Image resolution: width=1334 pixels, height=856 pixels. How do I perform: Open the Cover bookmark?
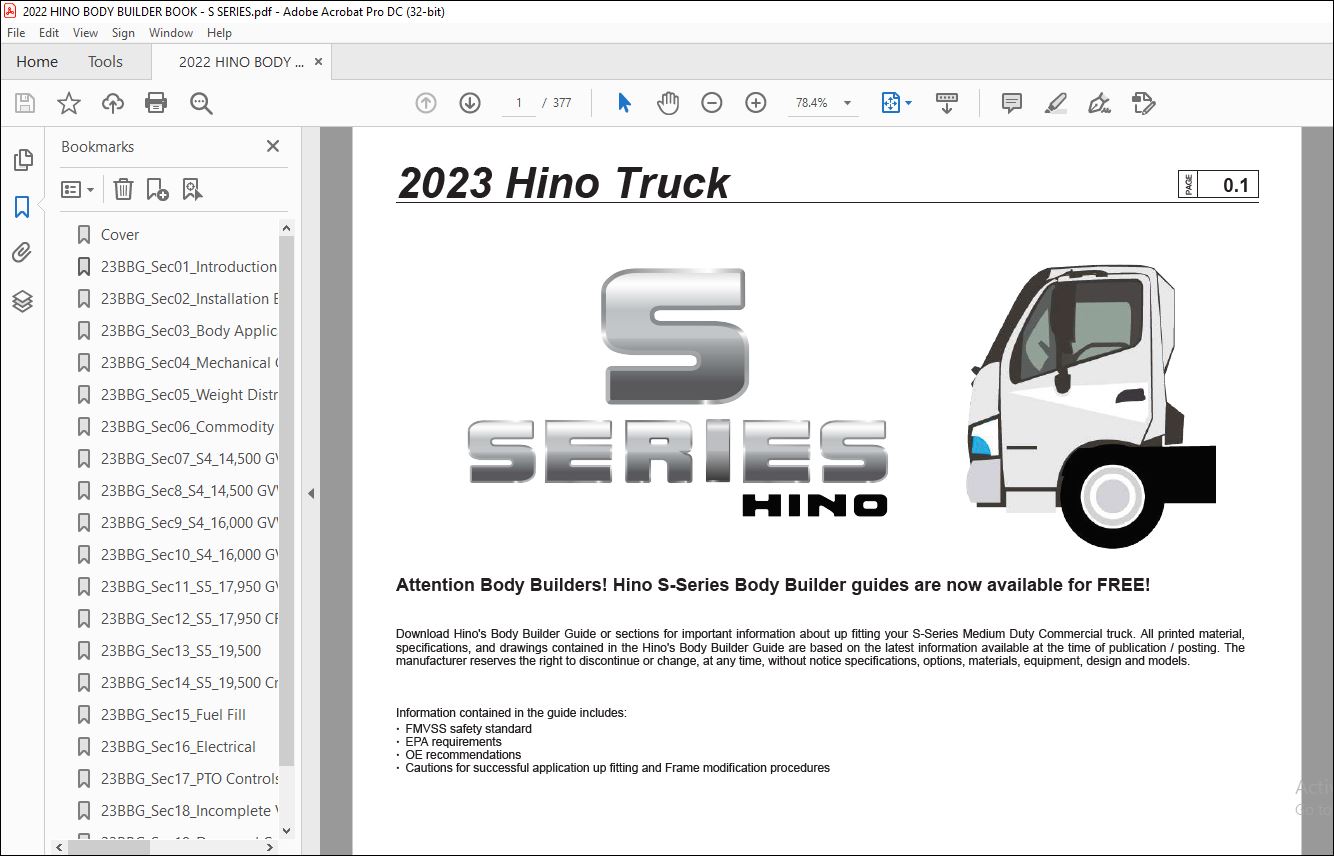tap(120, 235)
